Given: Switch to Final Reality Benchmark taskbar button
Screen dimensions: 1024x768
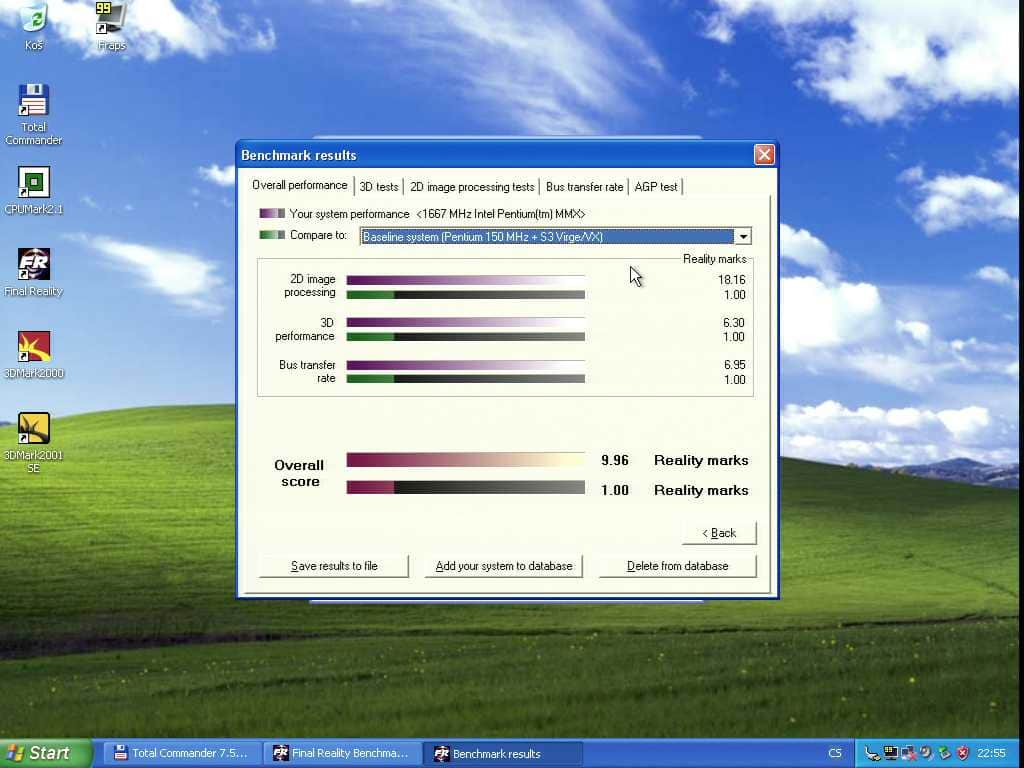Looking at the screenshot, I should point(342,754).
